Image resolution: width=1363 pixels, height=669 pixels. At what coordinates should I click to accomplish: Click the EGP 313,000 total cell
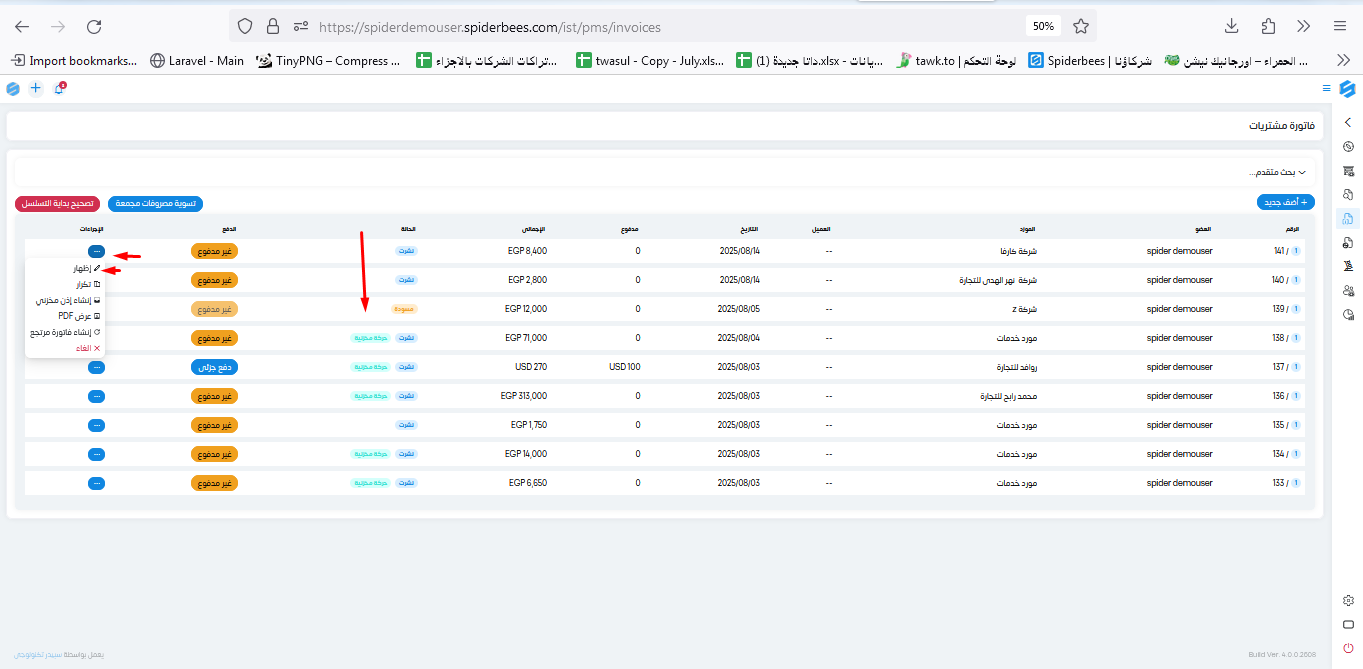tap(524, 396)
